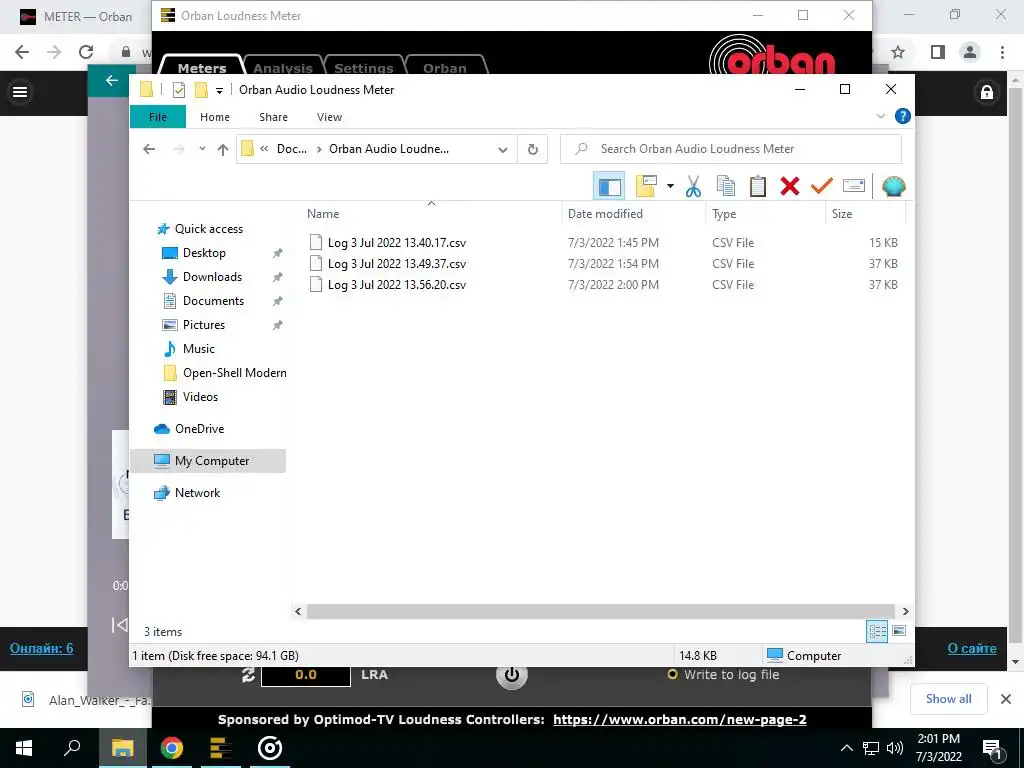Switch to large thumbnails view icon
Viewport: 1024px width, 768px height.
tap(899, 631)
